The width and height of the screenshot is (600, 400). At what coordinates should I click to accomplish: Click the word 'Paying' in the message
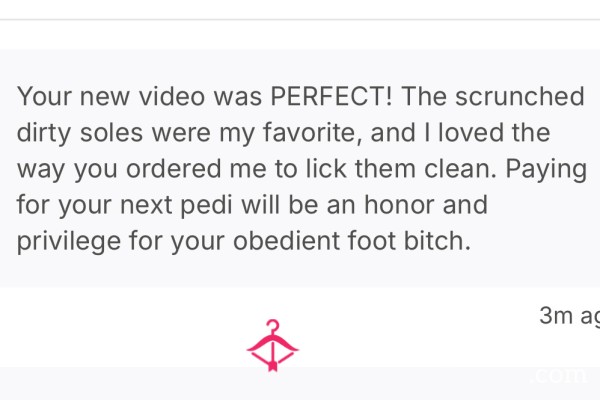click(546, 170)
